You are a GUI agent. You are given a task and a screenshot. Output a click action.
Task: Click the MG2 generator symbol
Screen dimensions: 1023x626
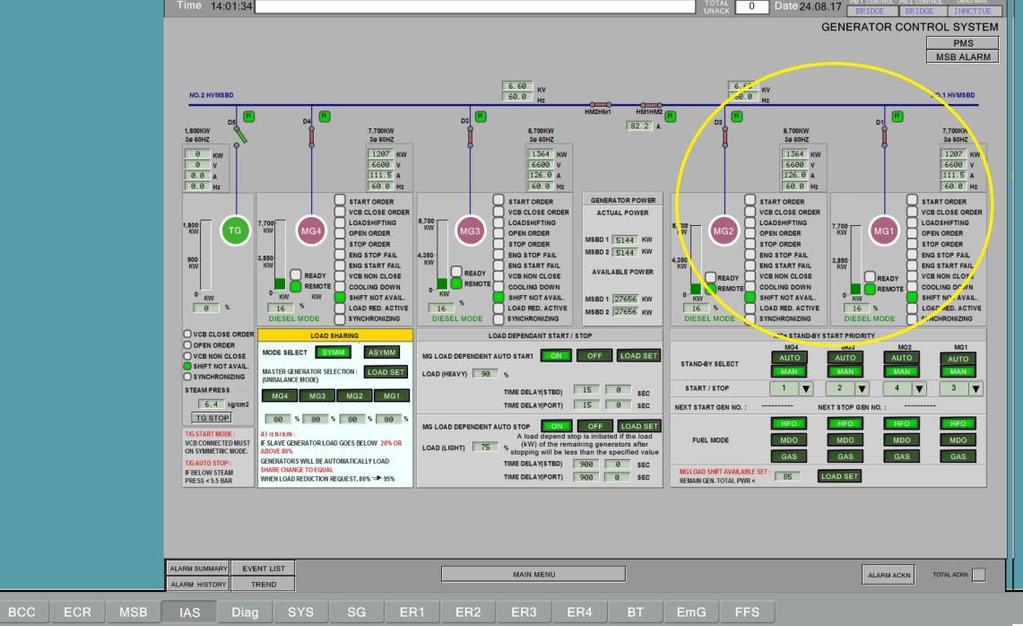(724, 230)
